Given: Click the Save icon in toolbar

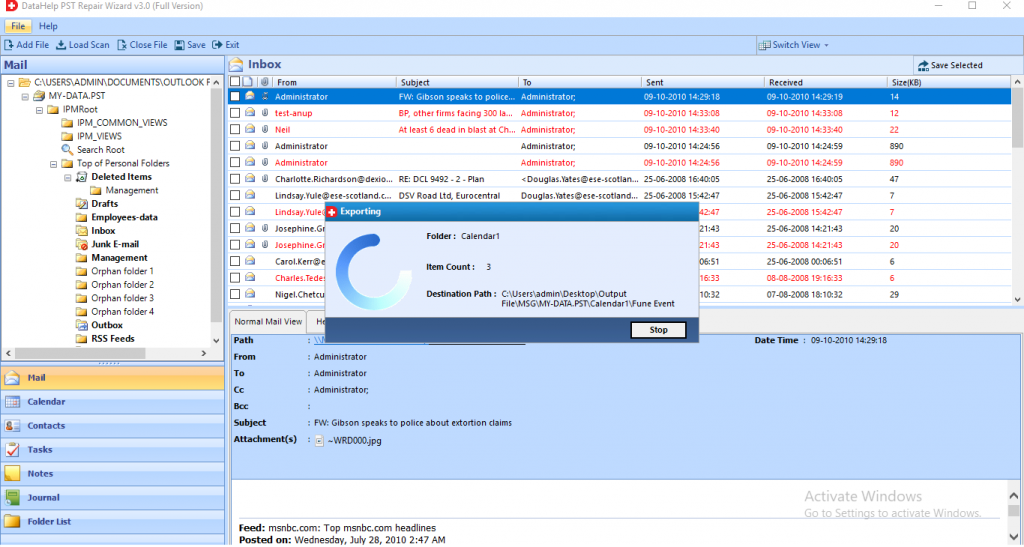Looking at the screenshot, I should click(179, 45).
